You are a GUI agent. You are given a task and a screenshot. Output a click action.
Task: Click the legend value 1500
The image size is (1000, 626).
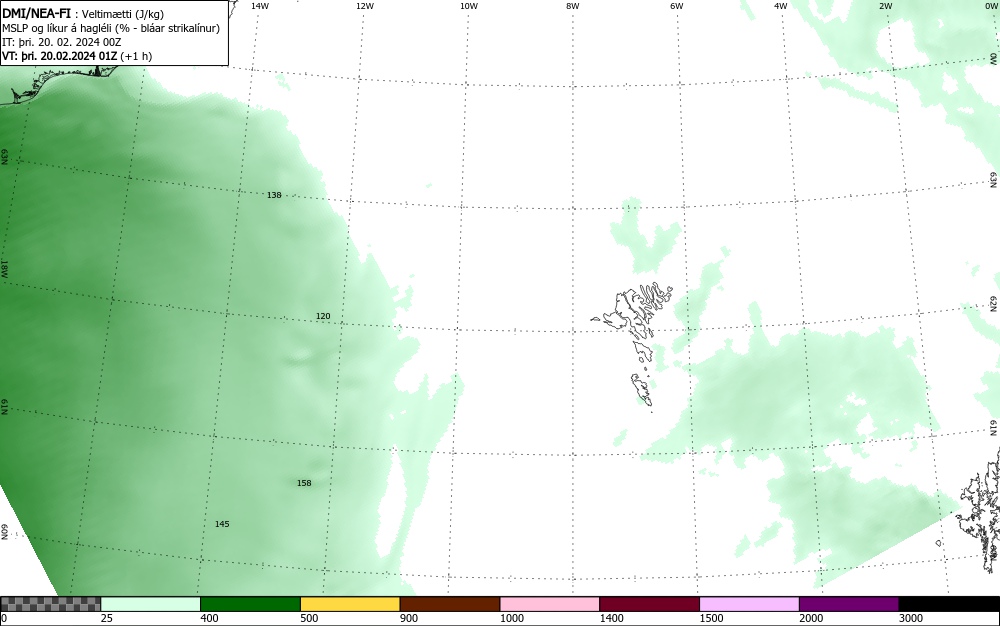point(711,618)
